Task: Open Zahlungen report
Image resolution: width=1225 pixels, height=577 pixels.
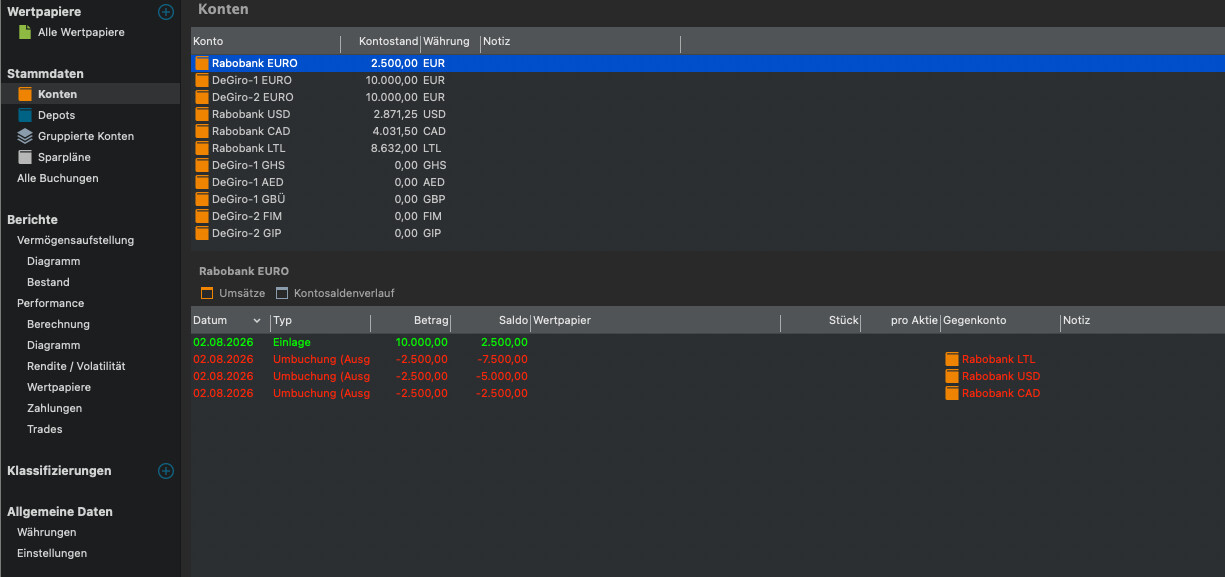Action: tap(55, 408)
